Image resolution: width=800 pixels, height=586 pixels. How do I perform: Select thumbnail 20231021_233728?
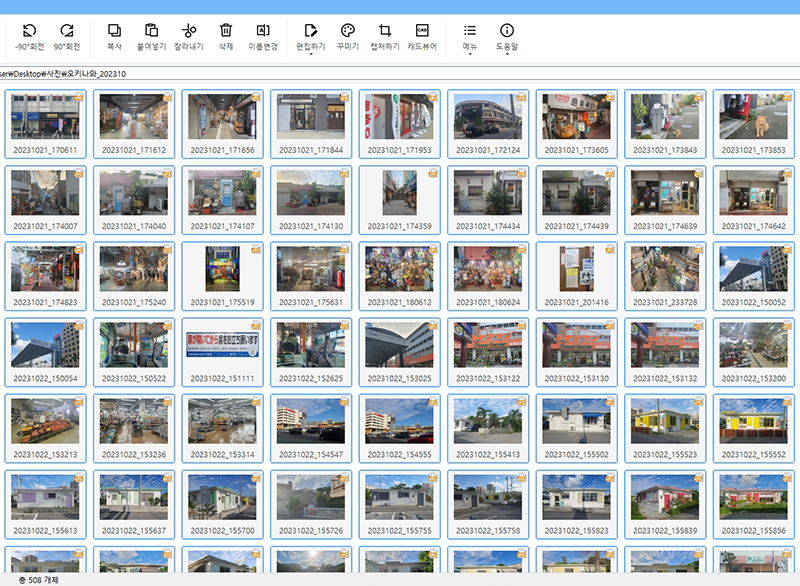click(665, 276)
